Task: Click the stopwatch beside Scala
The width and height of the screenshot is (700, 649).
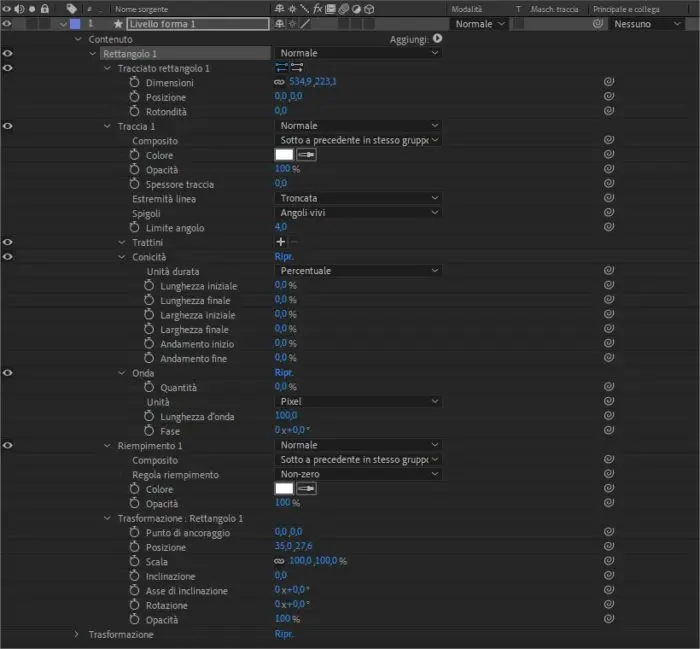Action: (x=134, y=561)
